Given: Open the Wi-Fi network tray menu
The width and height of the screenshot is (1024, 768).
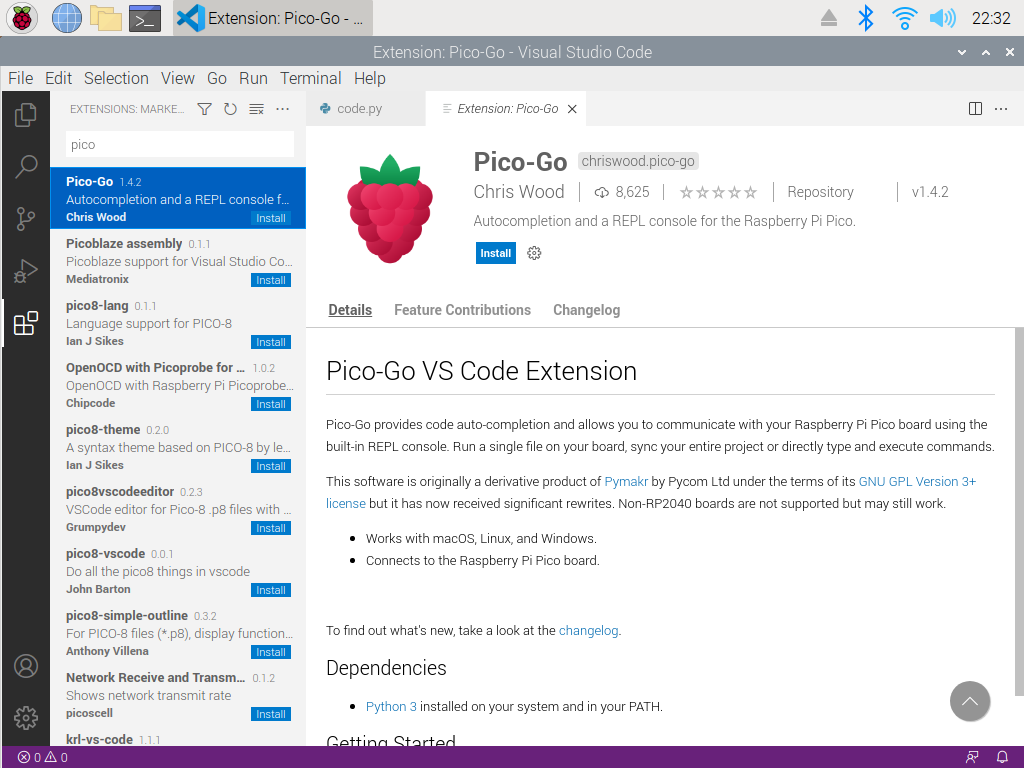Looking at the screenshot, I should pos(904,18).
